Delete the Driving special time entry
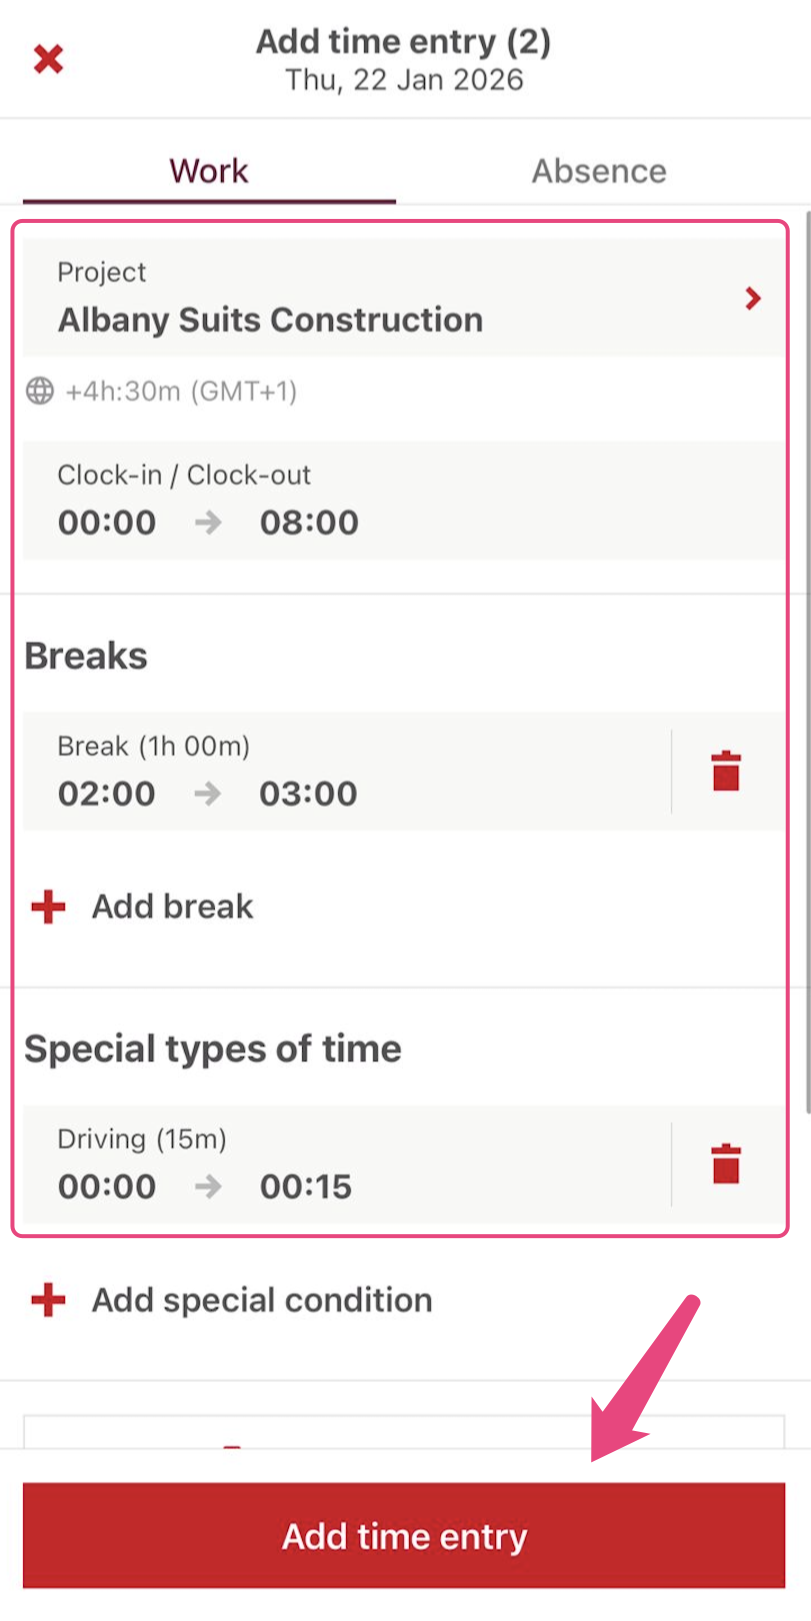Screen dimensions: 811x1621 726,1164
